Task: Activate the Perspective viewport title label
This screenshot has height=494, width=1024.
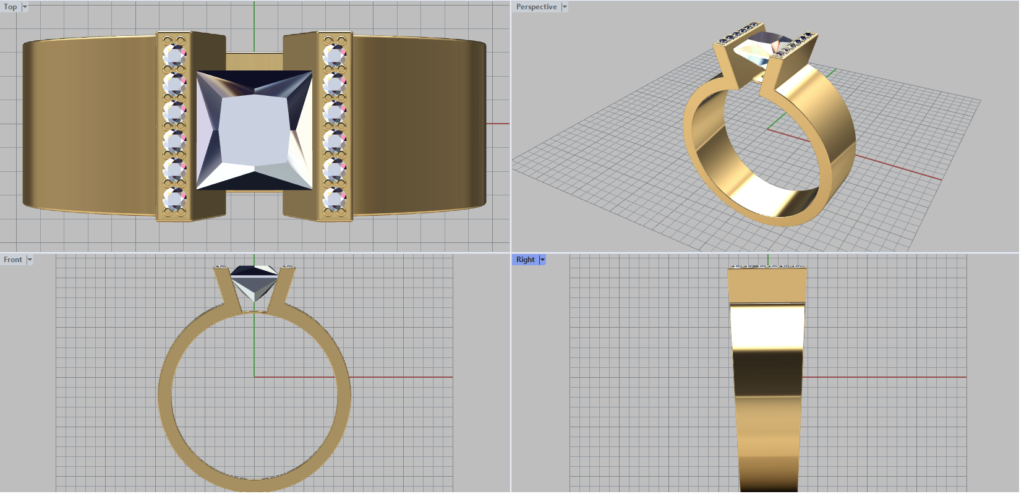Action: 536,6
